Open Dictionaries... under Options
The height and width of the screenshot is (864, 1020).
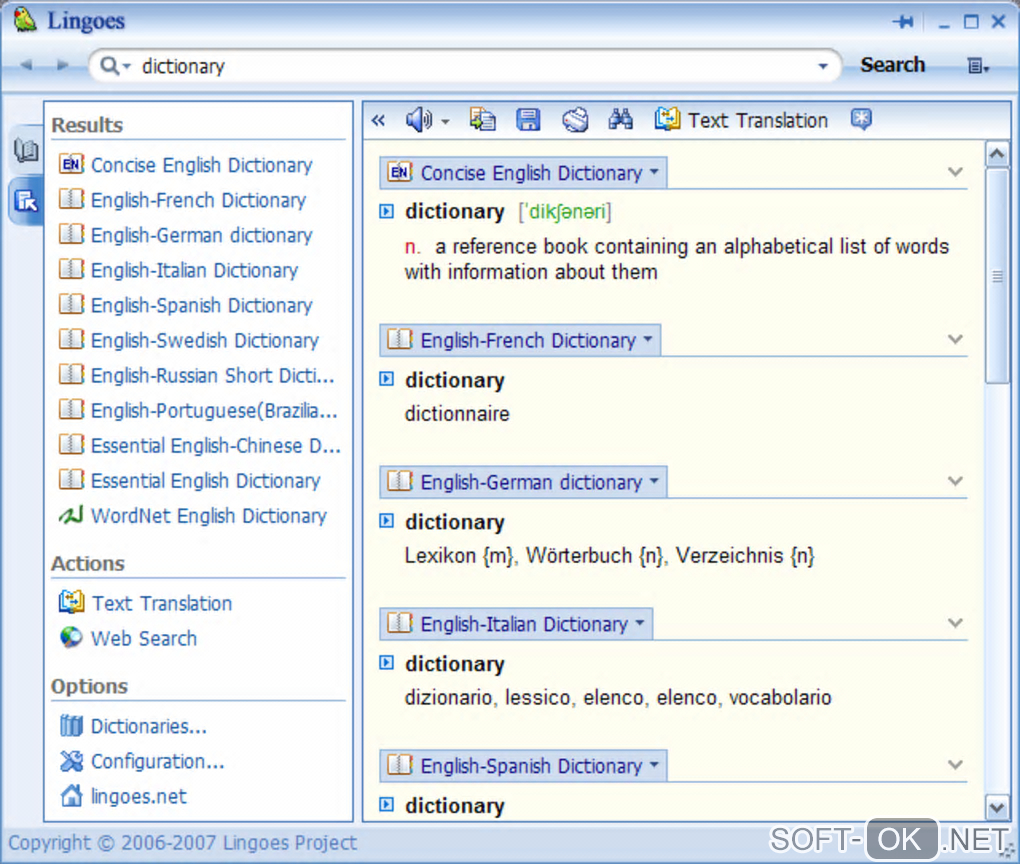133,726
